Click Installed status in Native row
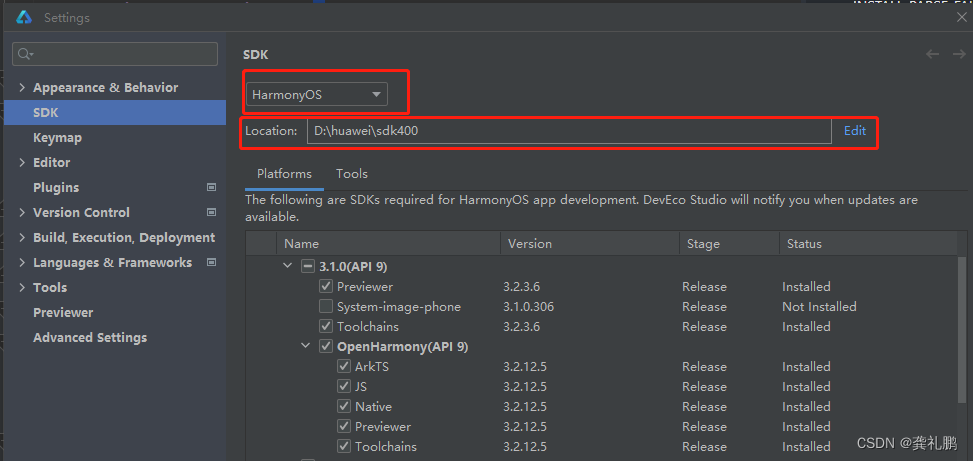The height and width of the screenshot is (461, 973). point(806,406)
